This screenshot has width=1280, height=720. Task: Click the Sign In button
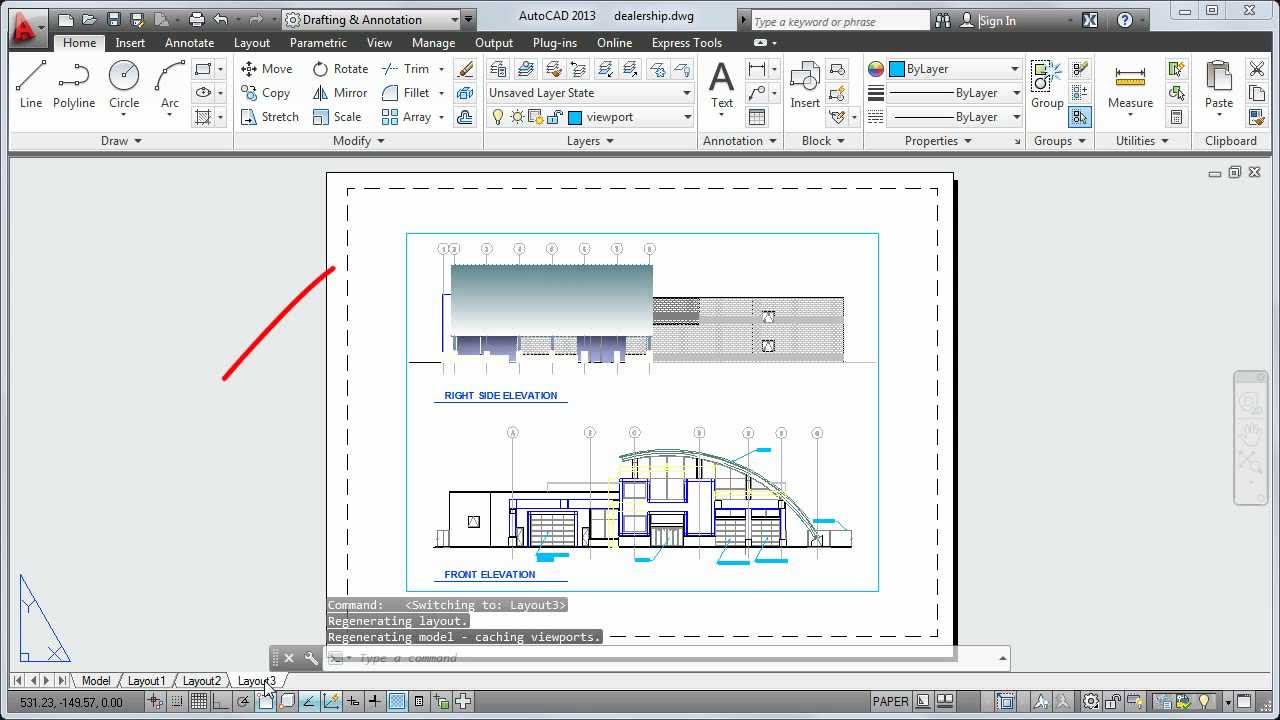pyautogui.click(x=996, y=21)
